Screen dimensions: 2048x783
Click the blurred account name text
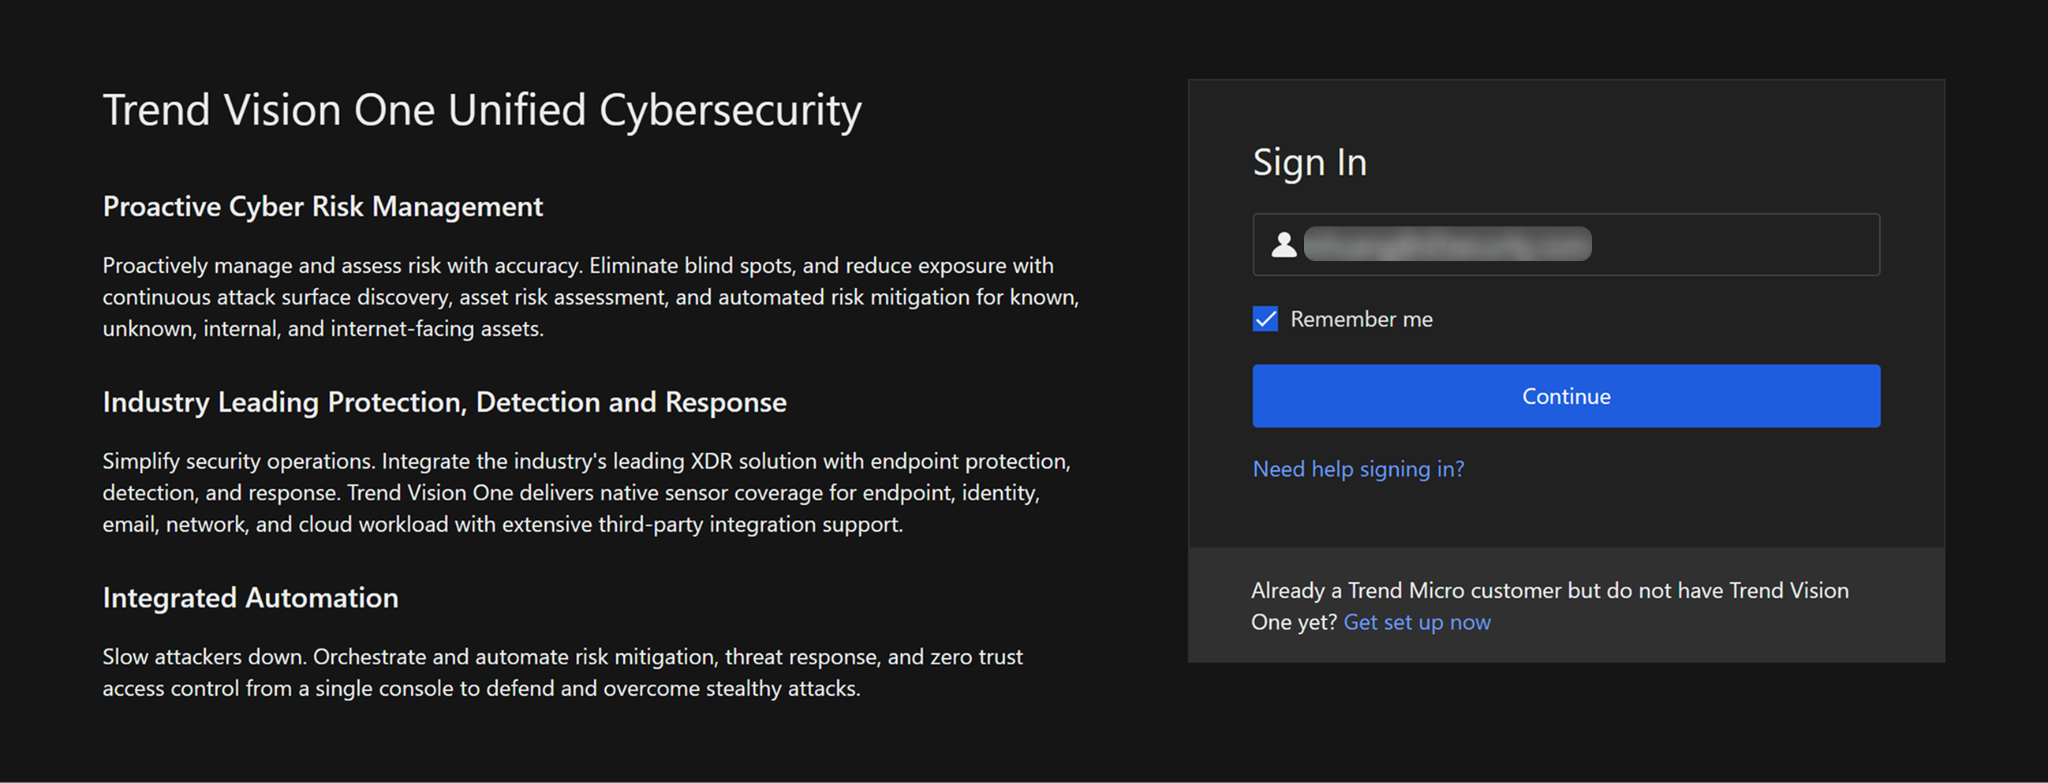(1447, 245)
